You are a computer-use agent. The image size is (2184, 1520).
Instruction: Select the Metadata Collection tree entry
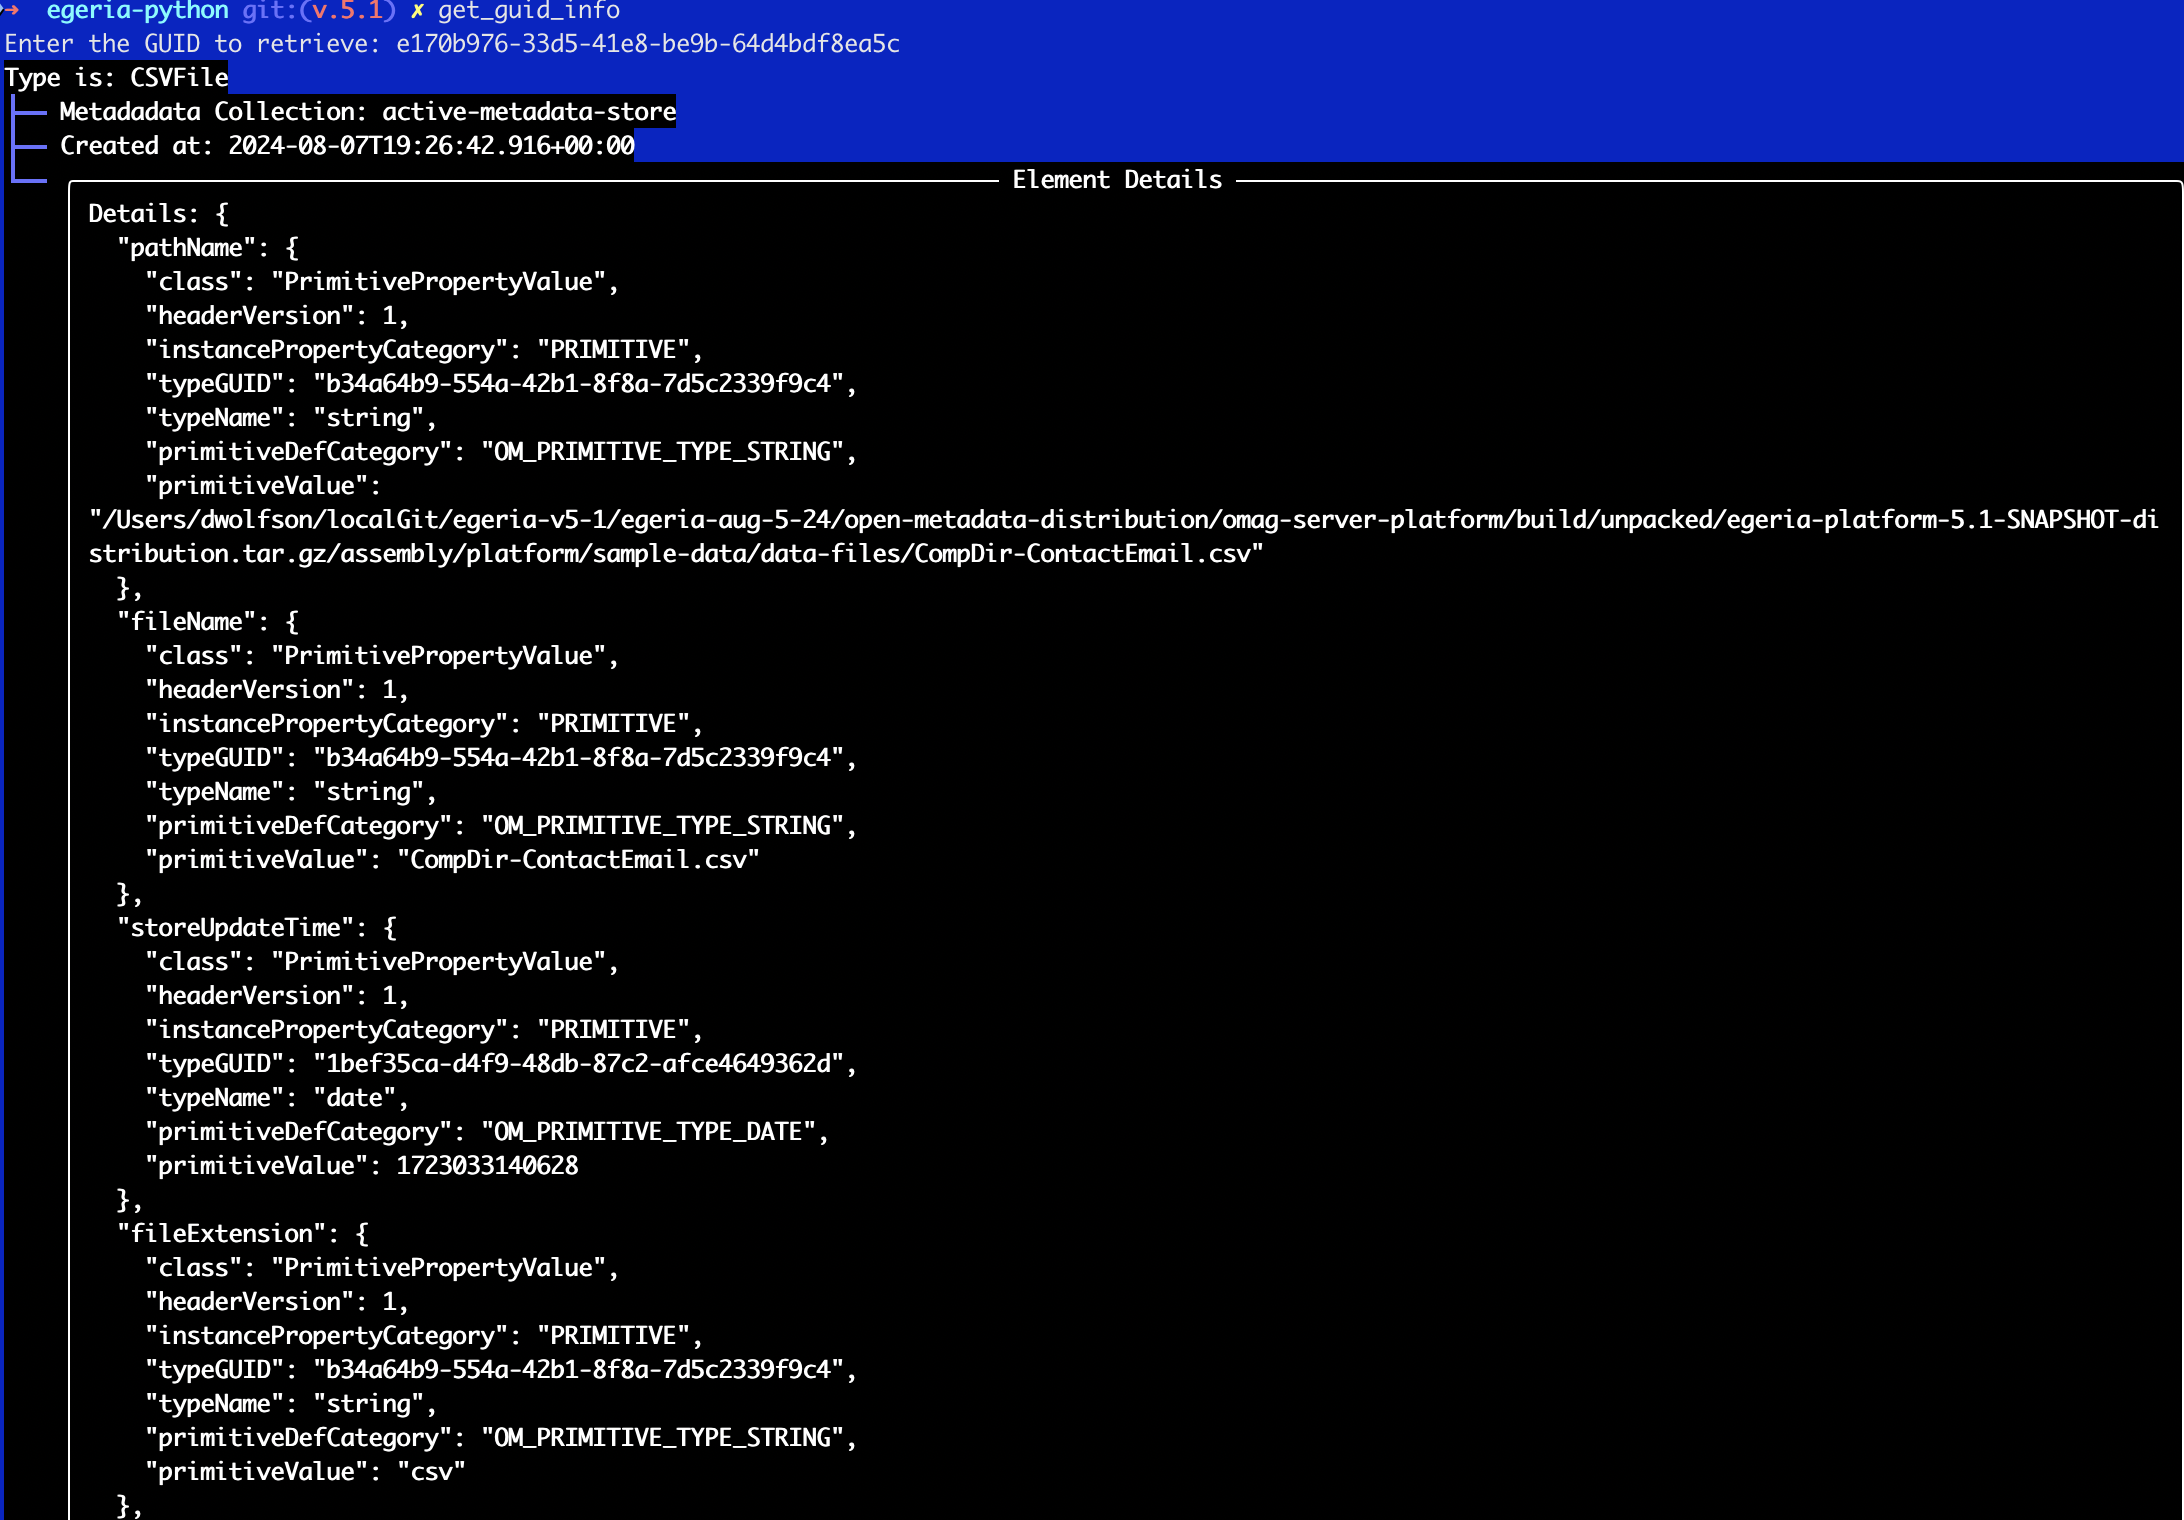367,112
